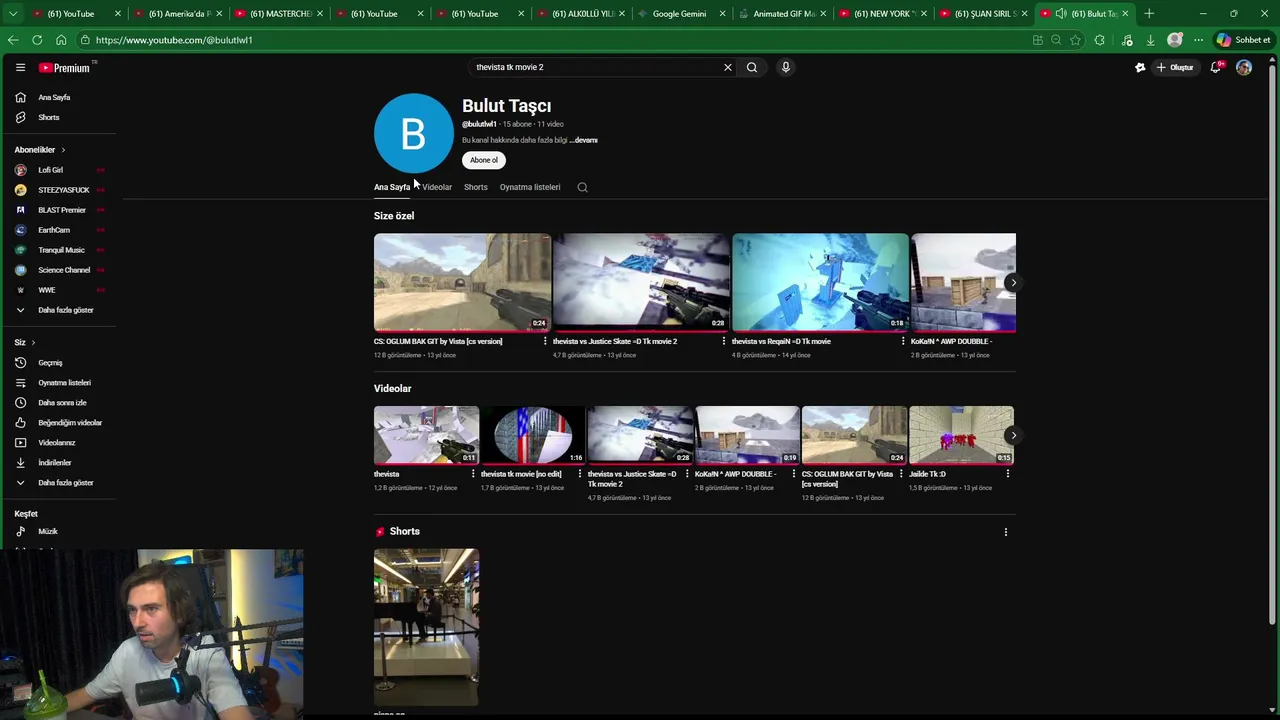Viewport: 1280px width, 720px height.
Task: Expand the Siz section chevron
Action: pyautogui.click(x=33, y=343)
